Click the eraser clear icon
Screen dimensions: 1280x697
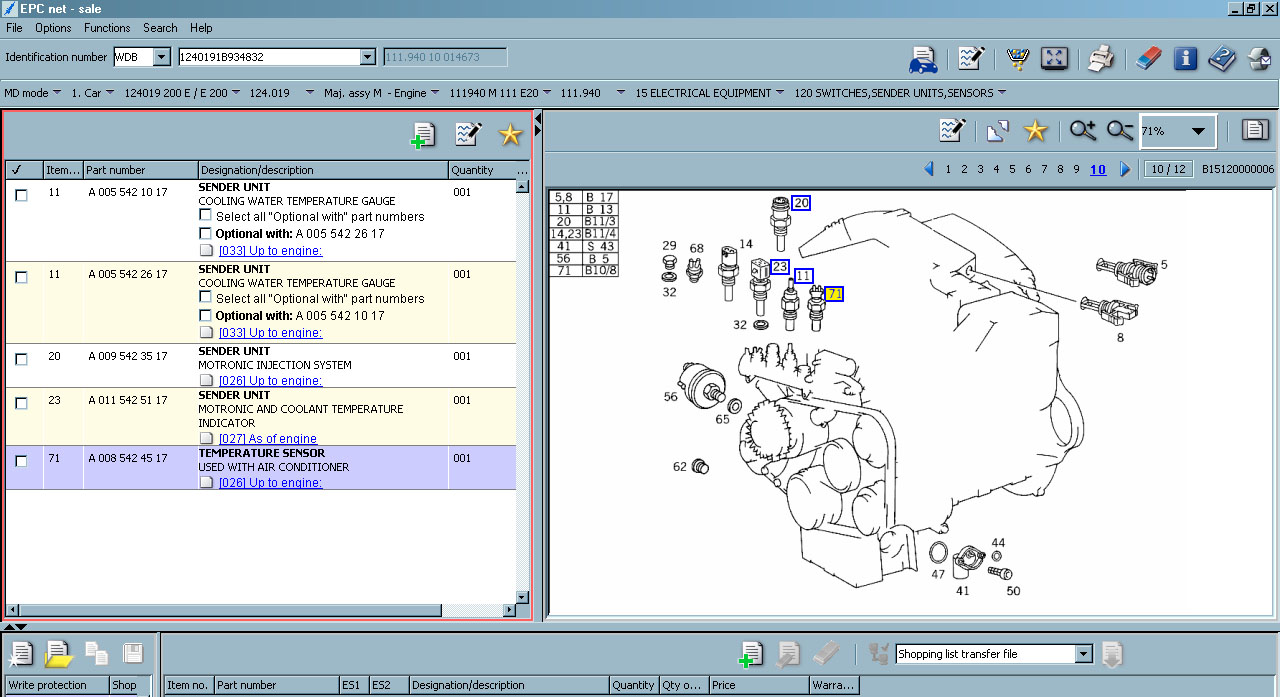point(1149,58)
